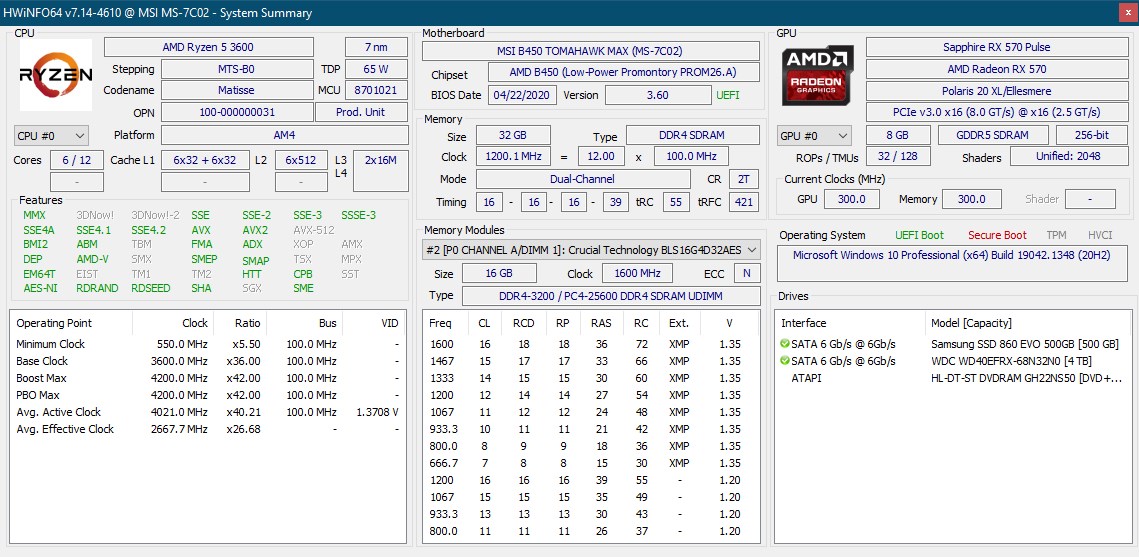
Task: Click the Ryzen CPU logo
Action: (56, 75)
